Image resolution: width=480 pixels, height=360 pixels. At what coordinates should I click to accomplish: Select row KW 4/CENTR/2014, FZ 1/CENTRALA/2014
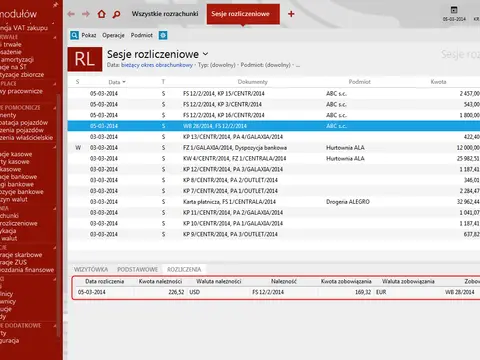tap(274, 158)
